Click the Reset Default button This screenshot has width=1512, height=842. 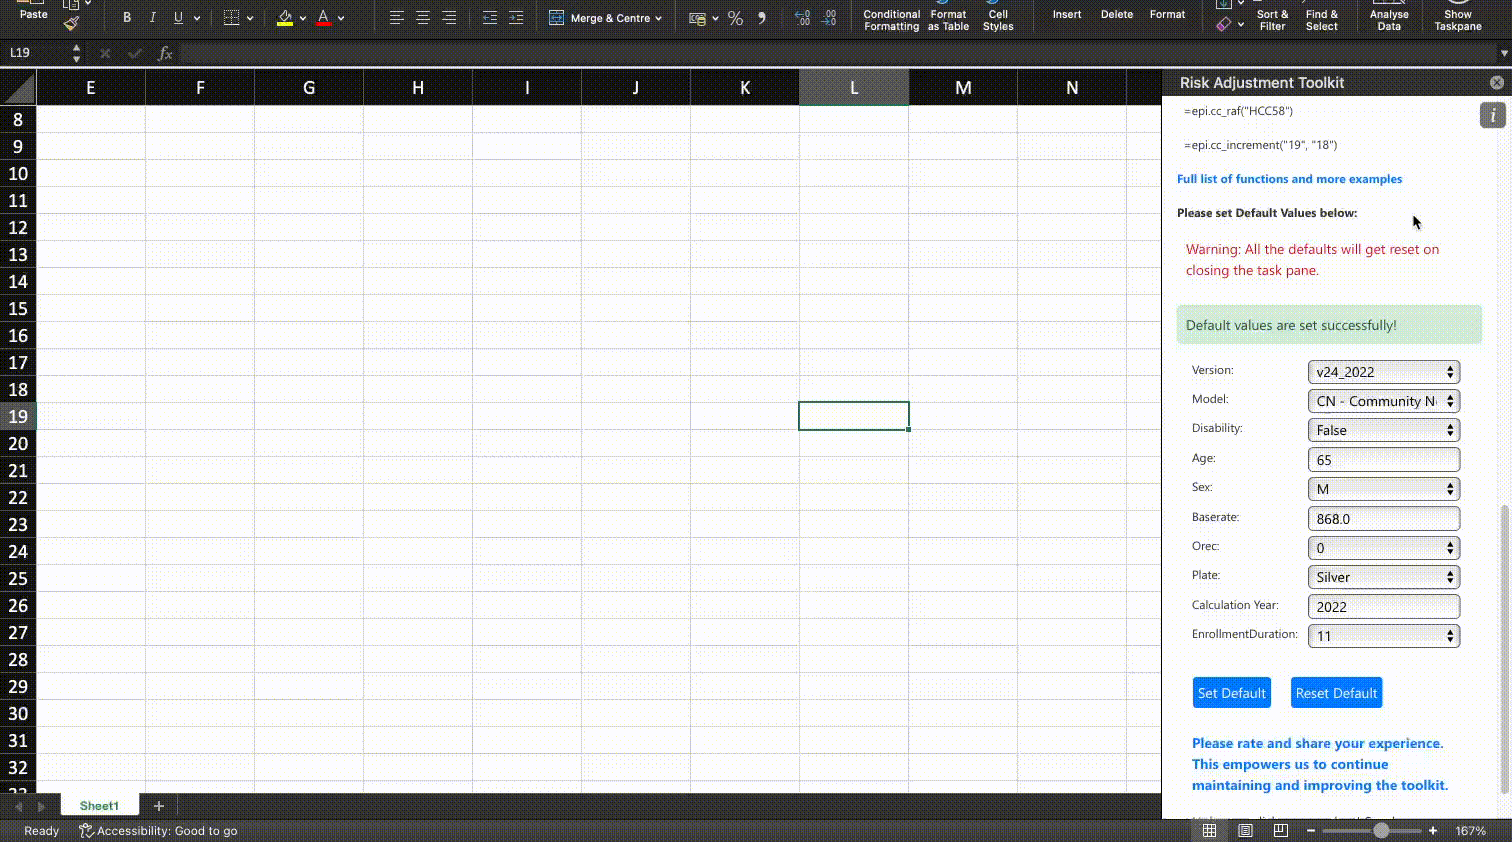point(1336,693)
